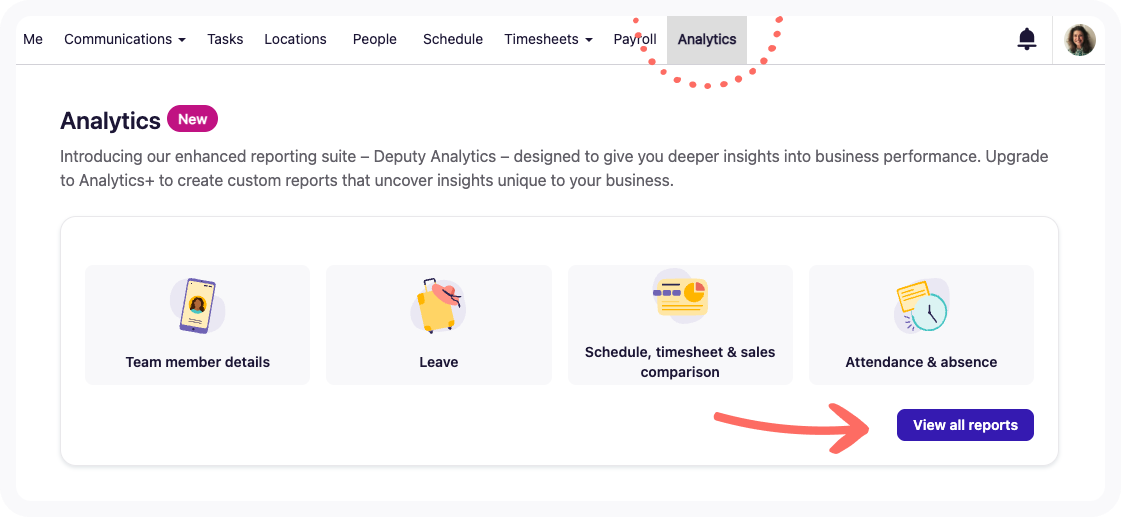Open the Team member details report card
Viewport: 1121px width, 517px height.
point(197,325)
